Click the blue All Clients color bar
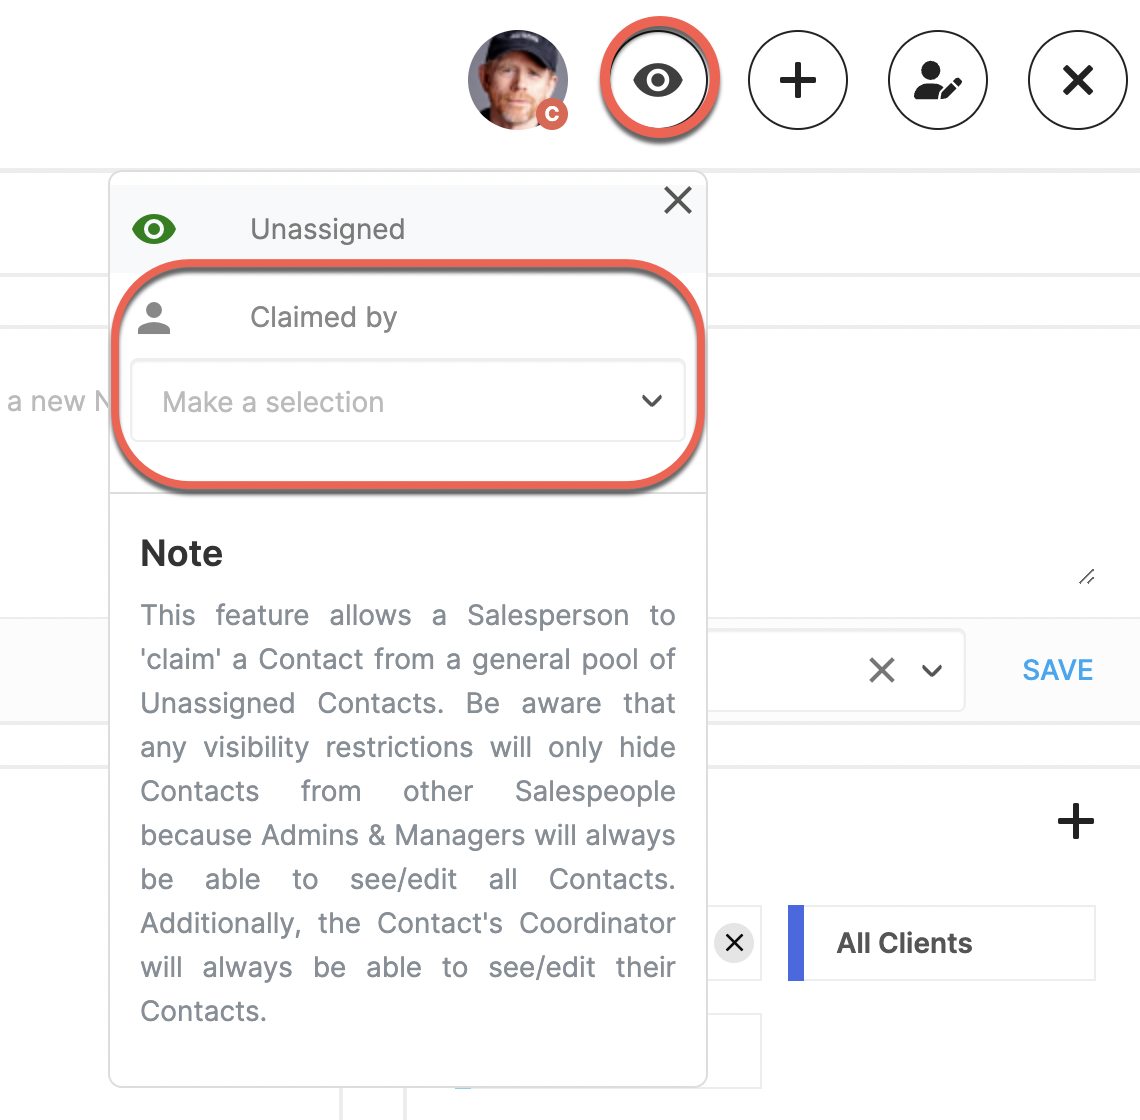Image resolution: width=1140 pixels, height=1120 pixels. tap(796, 943)
